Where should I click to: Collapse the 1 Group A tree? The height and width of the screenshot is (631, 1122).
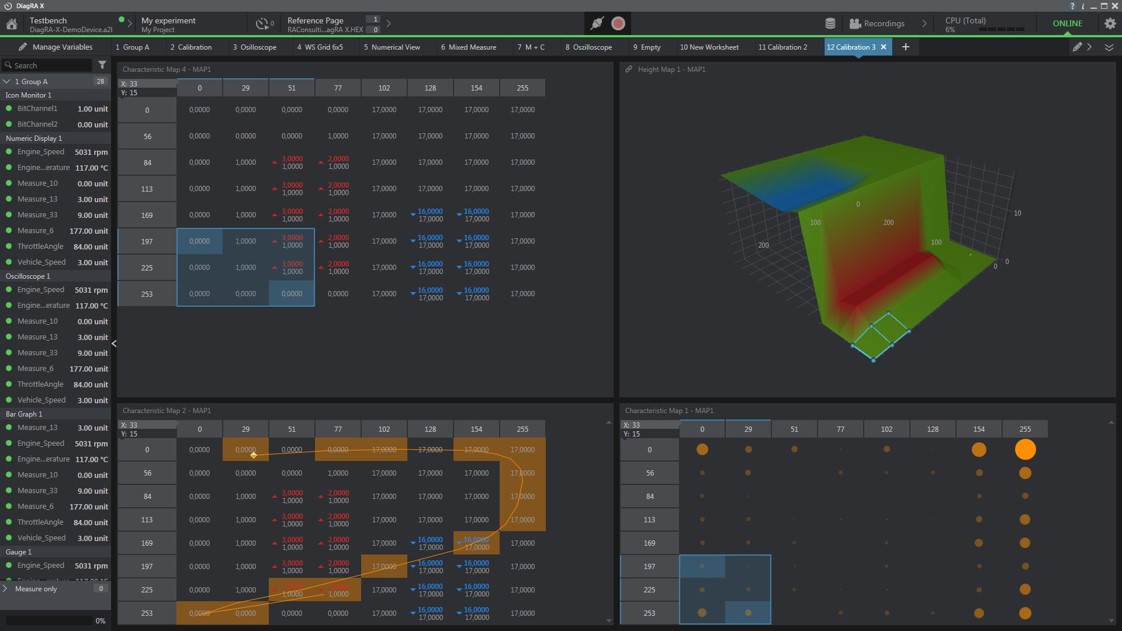(6, 82)
